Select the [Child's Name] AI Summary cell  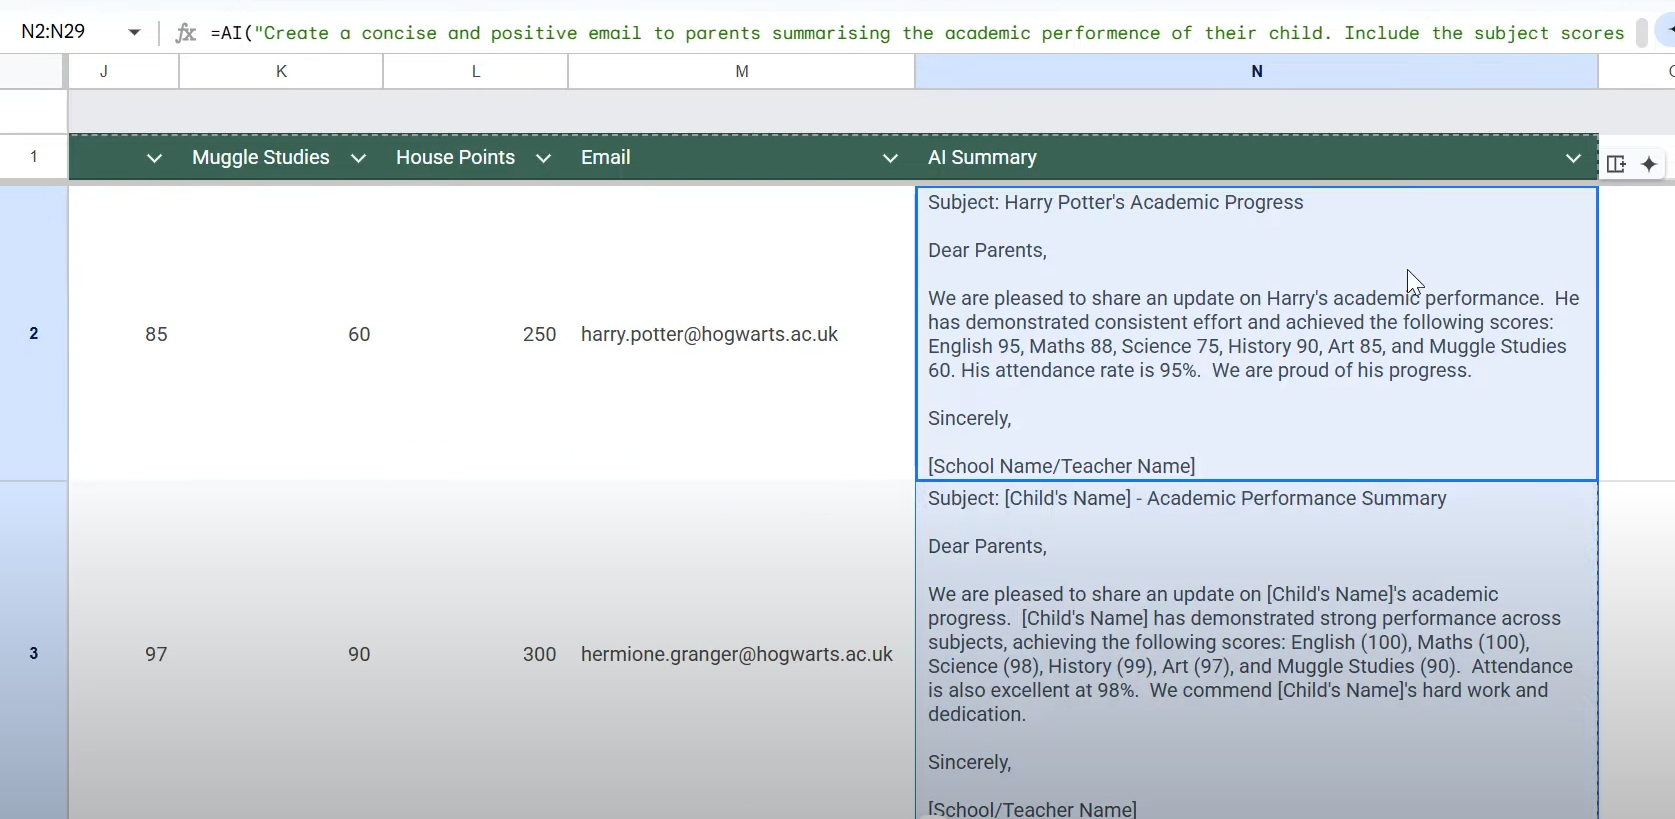coord(1257,651)
